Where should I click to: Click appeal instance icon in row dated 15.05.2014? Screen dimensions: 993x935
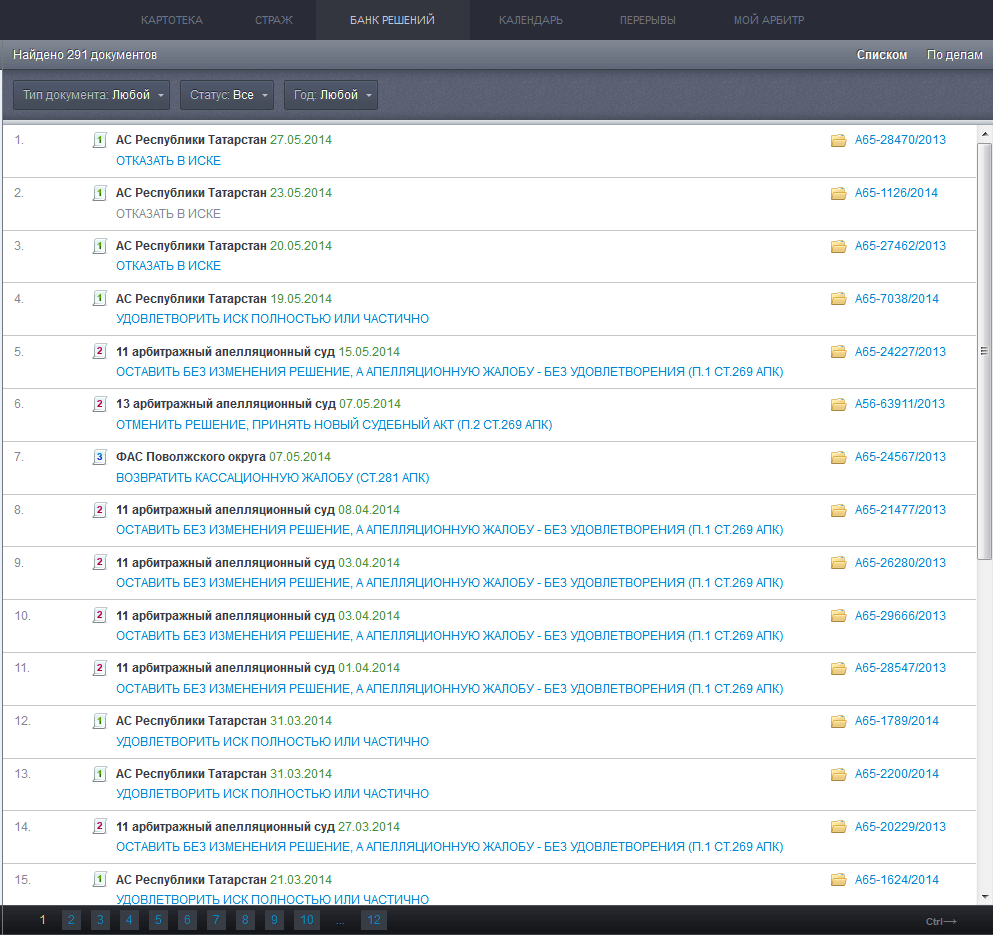click(99, 352)
